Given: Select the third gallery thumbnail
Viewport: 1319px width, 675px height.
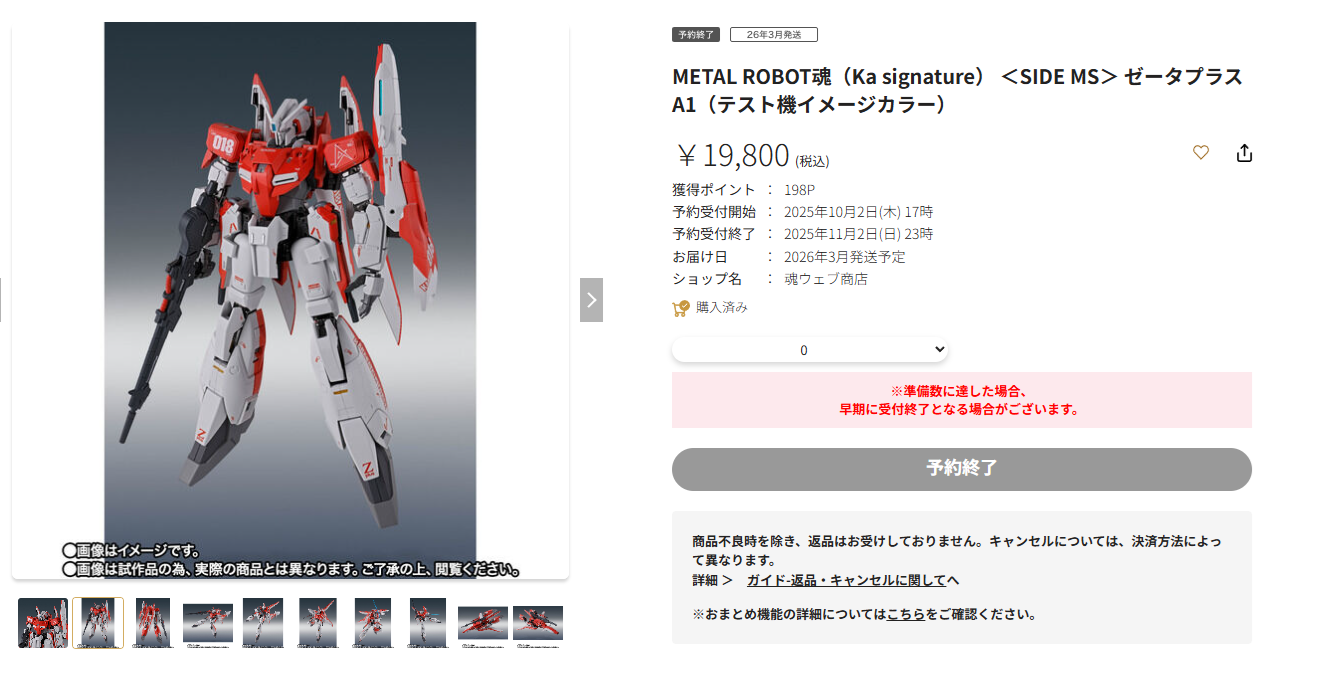Looking at the screenshot, I should point(153,623).
